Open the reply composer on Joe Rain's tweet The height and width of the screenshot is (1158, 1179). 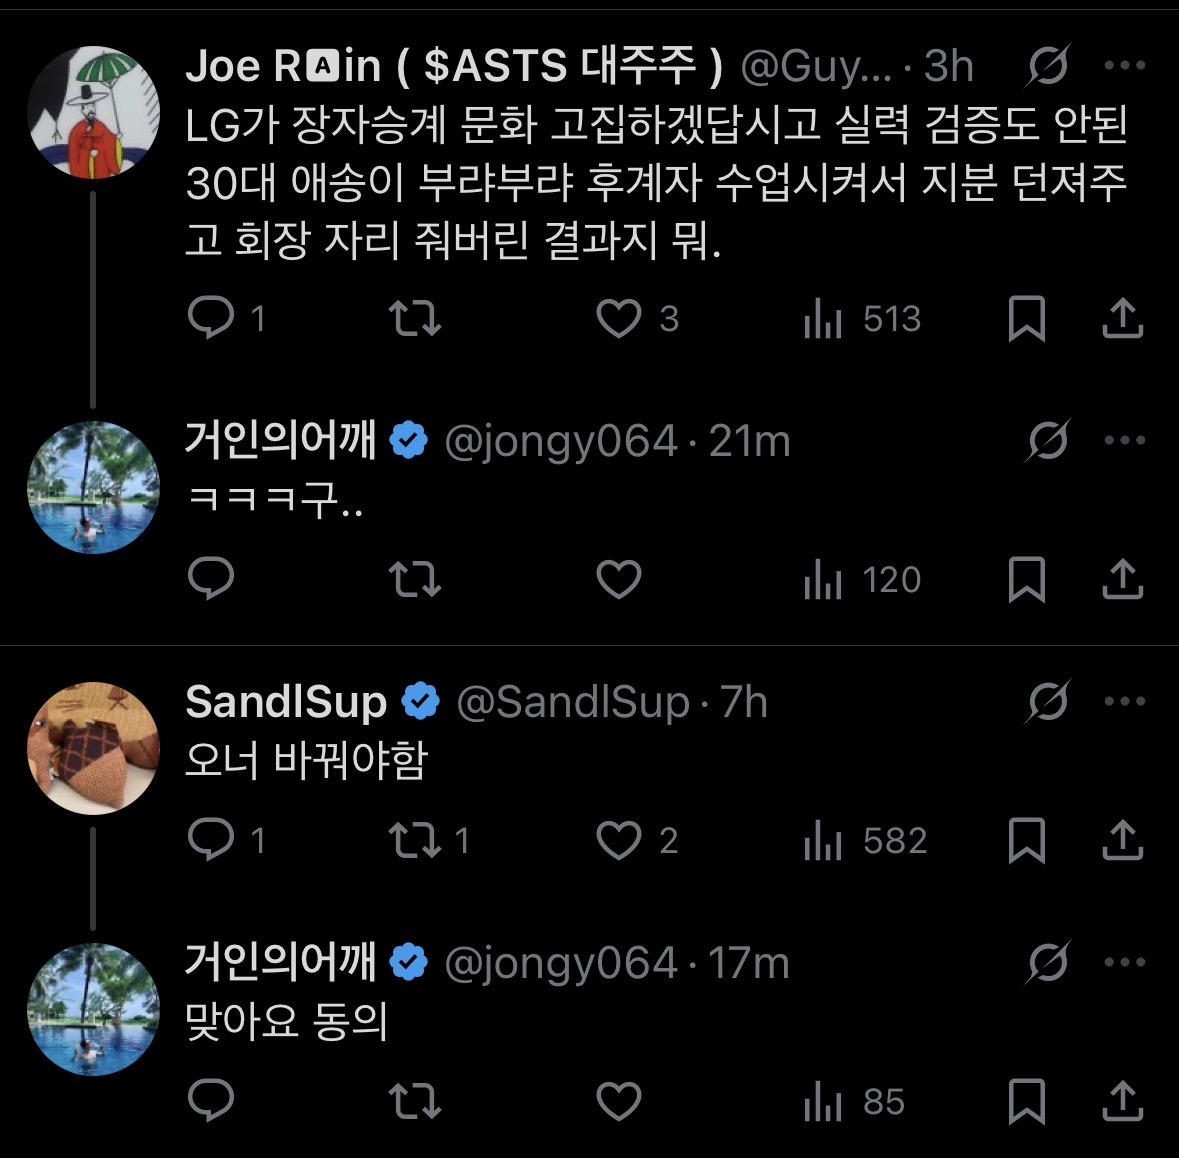click(x=211, y=318)
